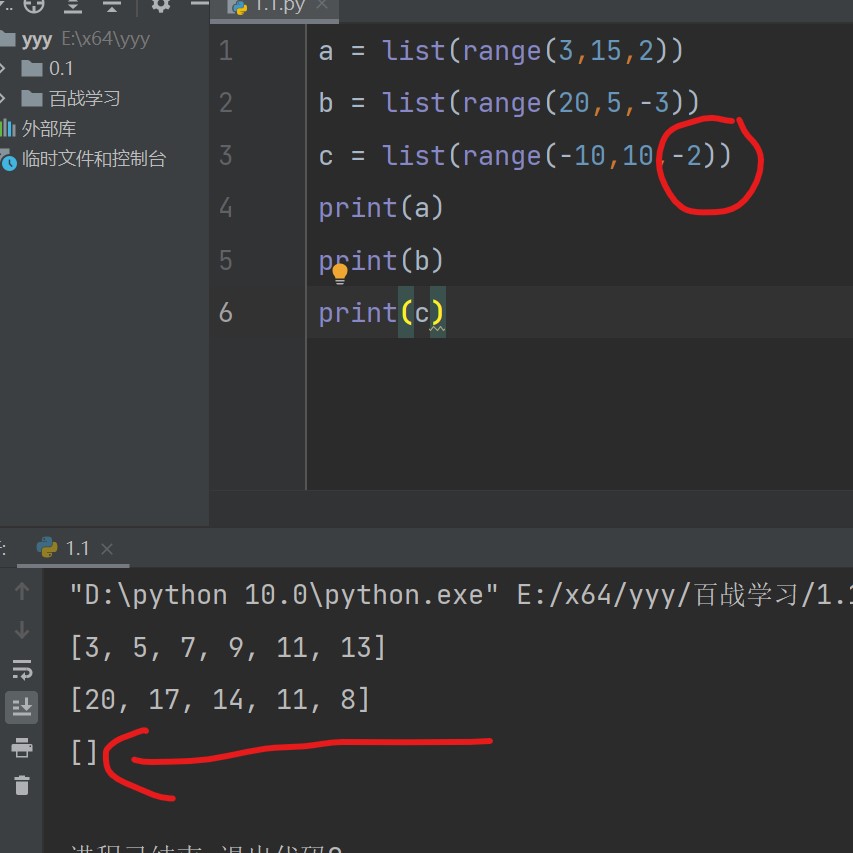This screenshot has height=853, width=853.
Task: Click the Python icon on 1.1 run tab
Action: tap(47, 547)
